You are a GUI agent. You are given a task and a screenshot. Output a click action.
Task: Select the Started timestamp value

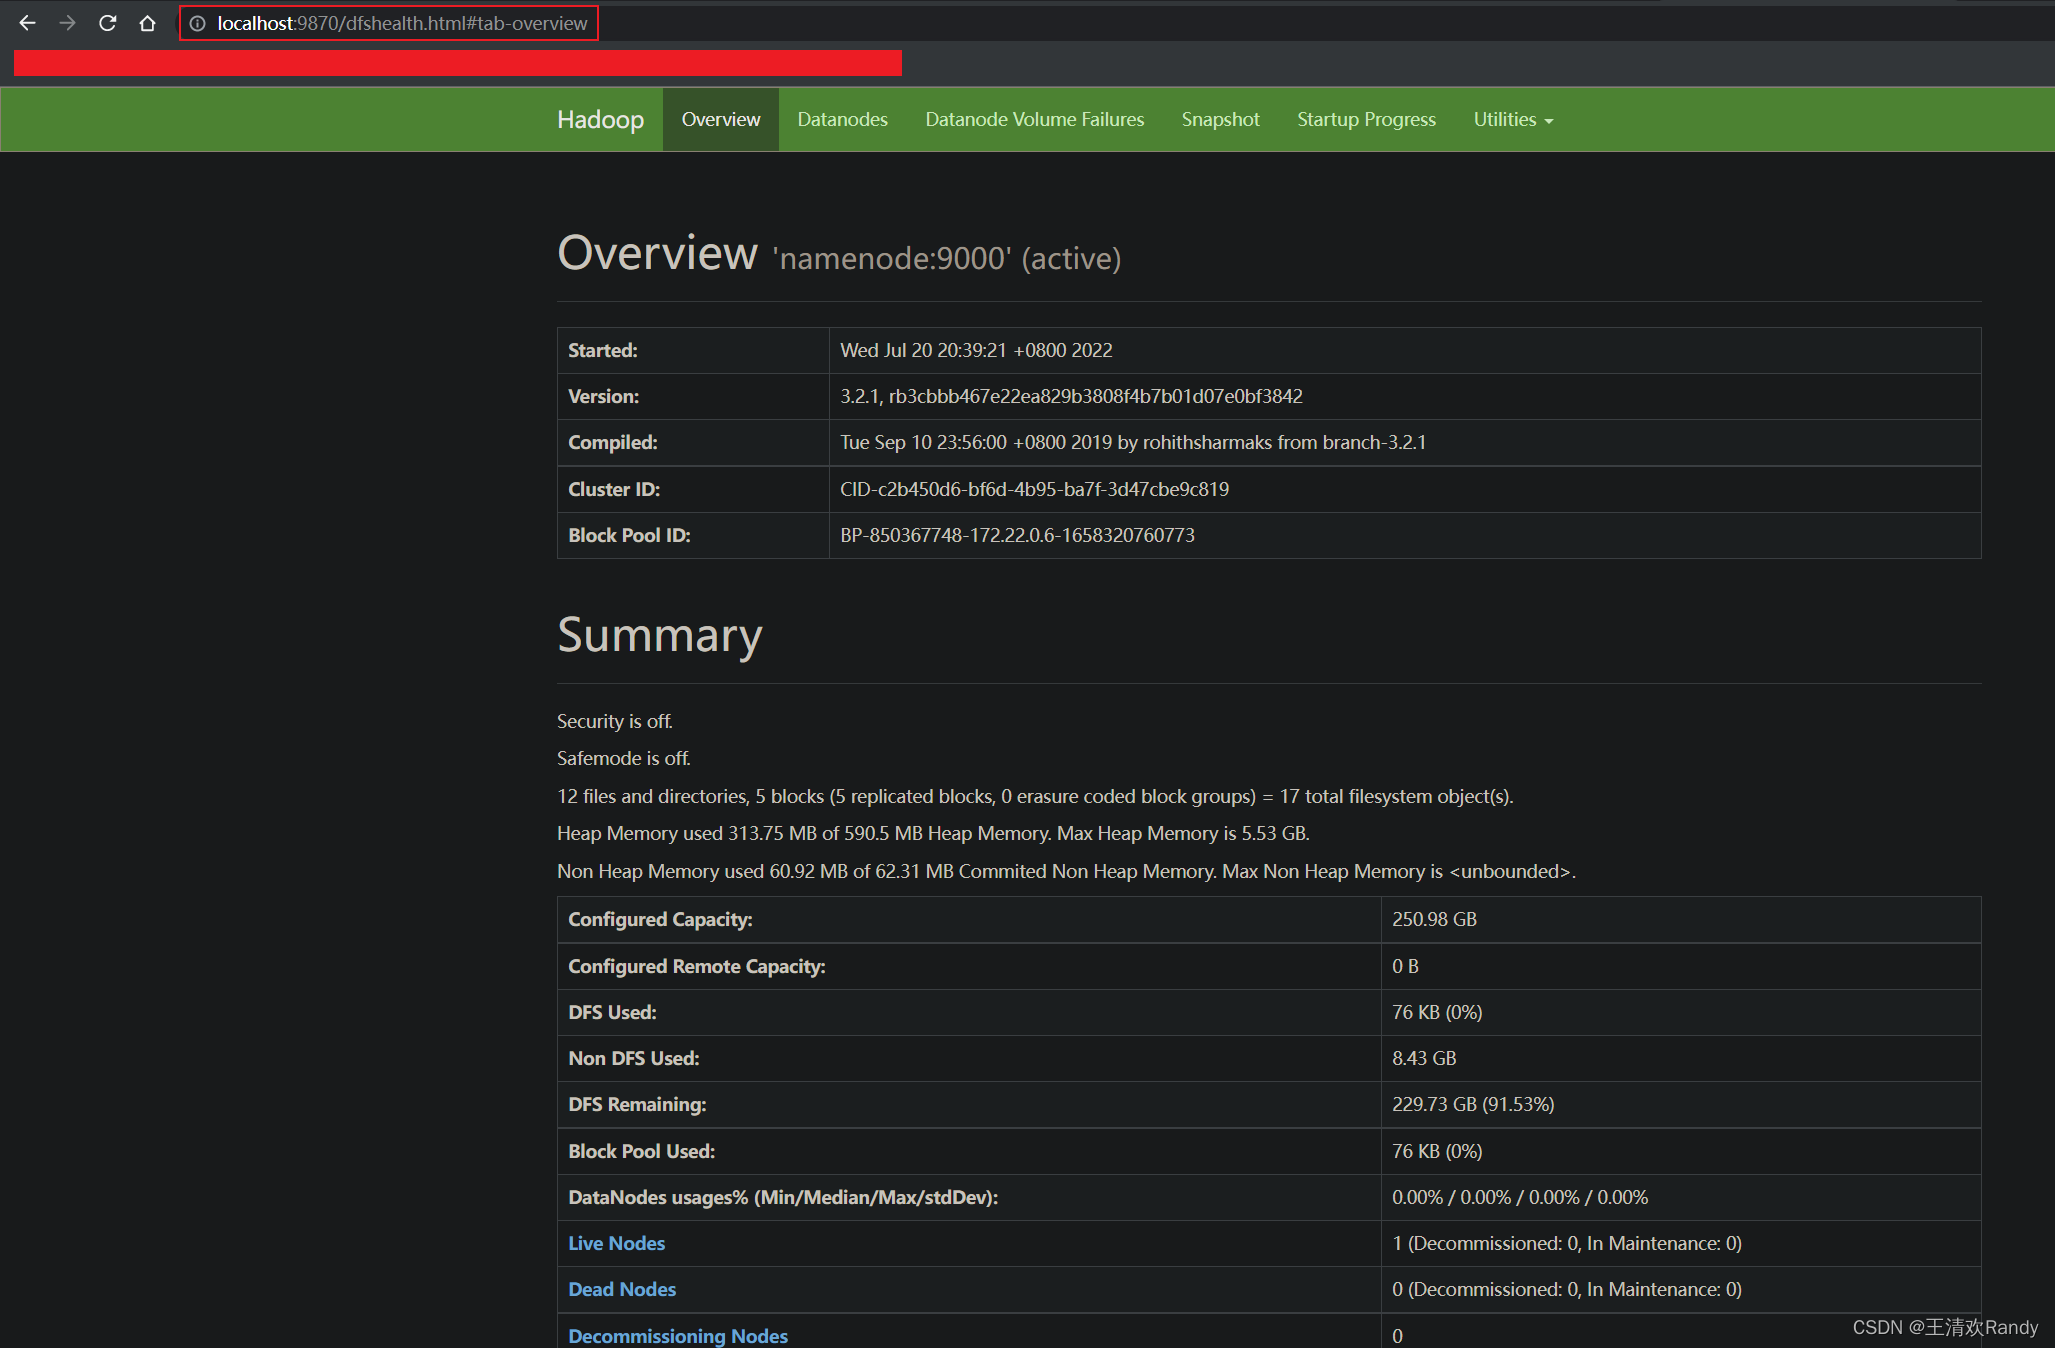[976, 350]
